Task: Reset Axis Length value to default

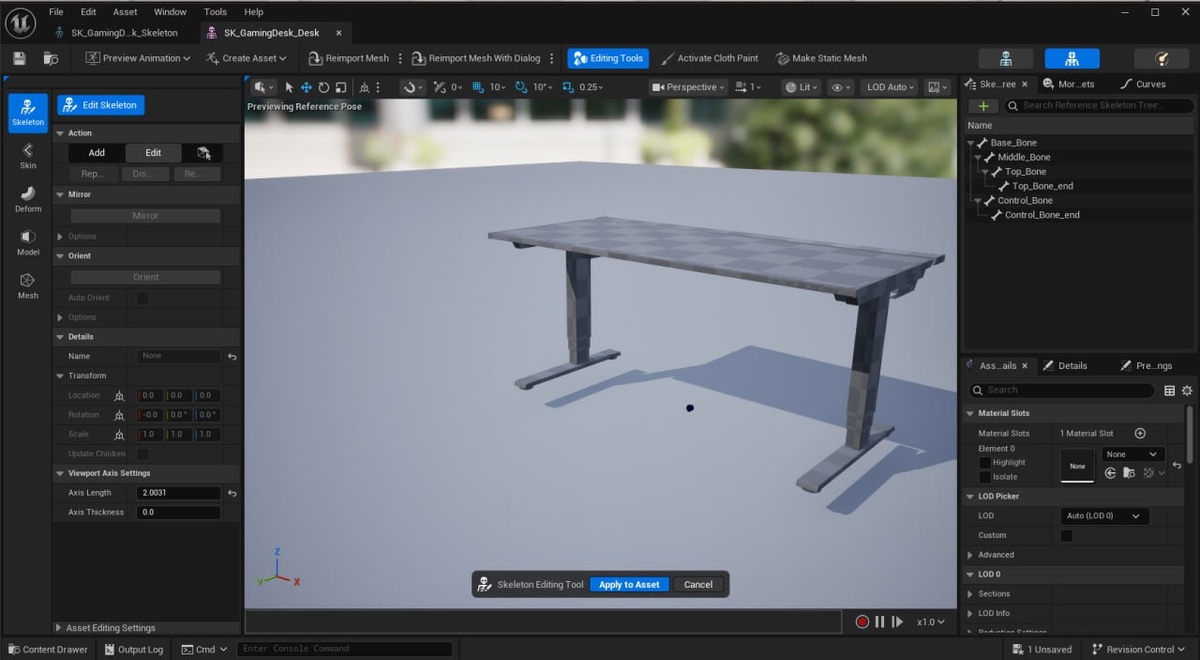Action: (x=232, y=493)
